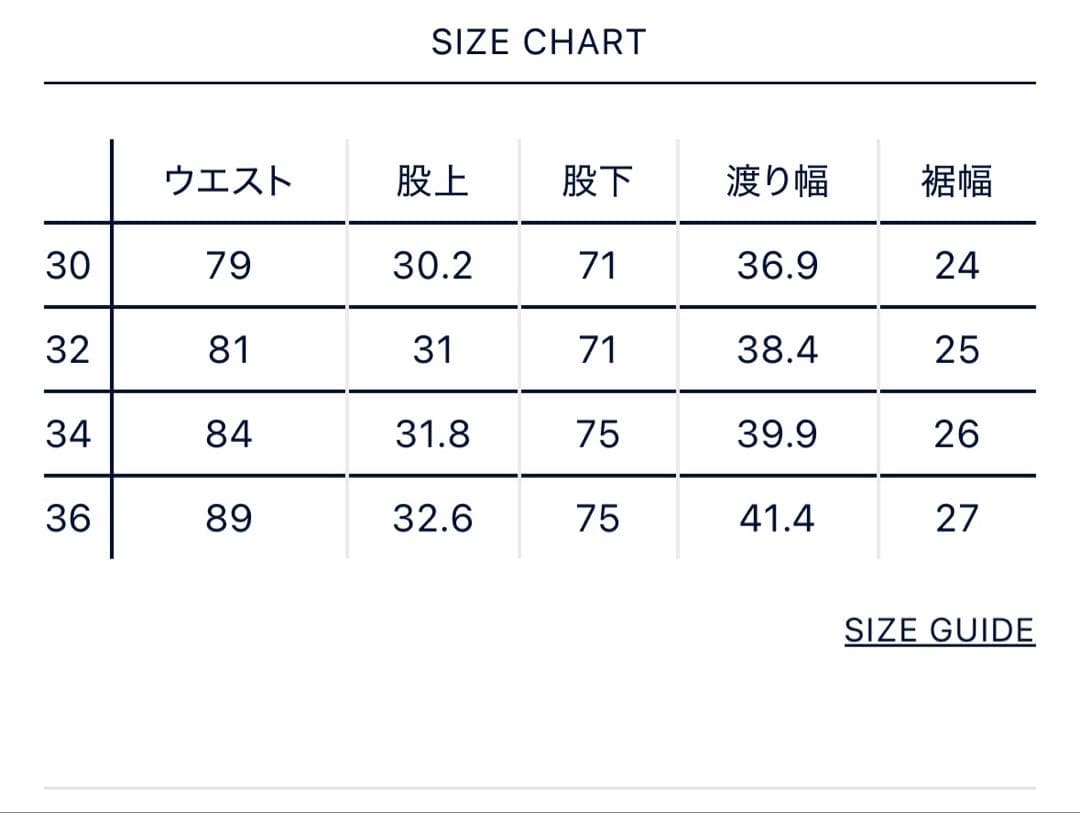This screenshot has width=1080, height=813.
Task: Click the size 30 row label
Action: coord(68,266)
